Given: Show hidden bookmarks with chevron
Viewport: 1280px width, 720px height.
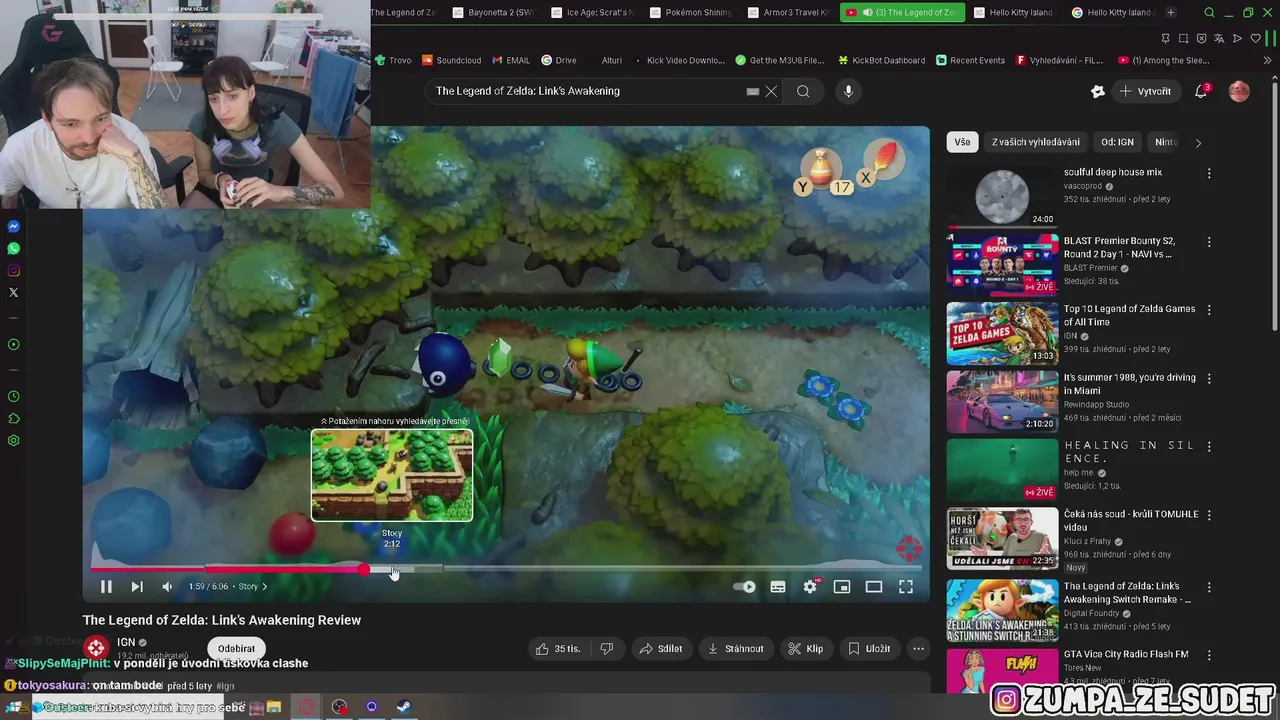Looking at the screenshot, I should [1268, 60].
